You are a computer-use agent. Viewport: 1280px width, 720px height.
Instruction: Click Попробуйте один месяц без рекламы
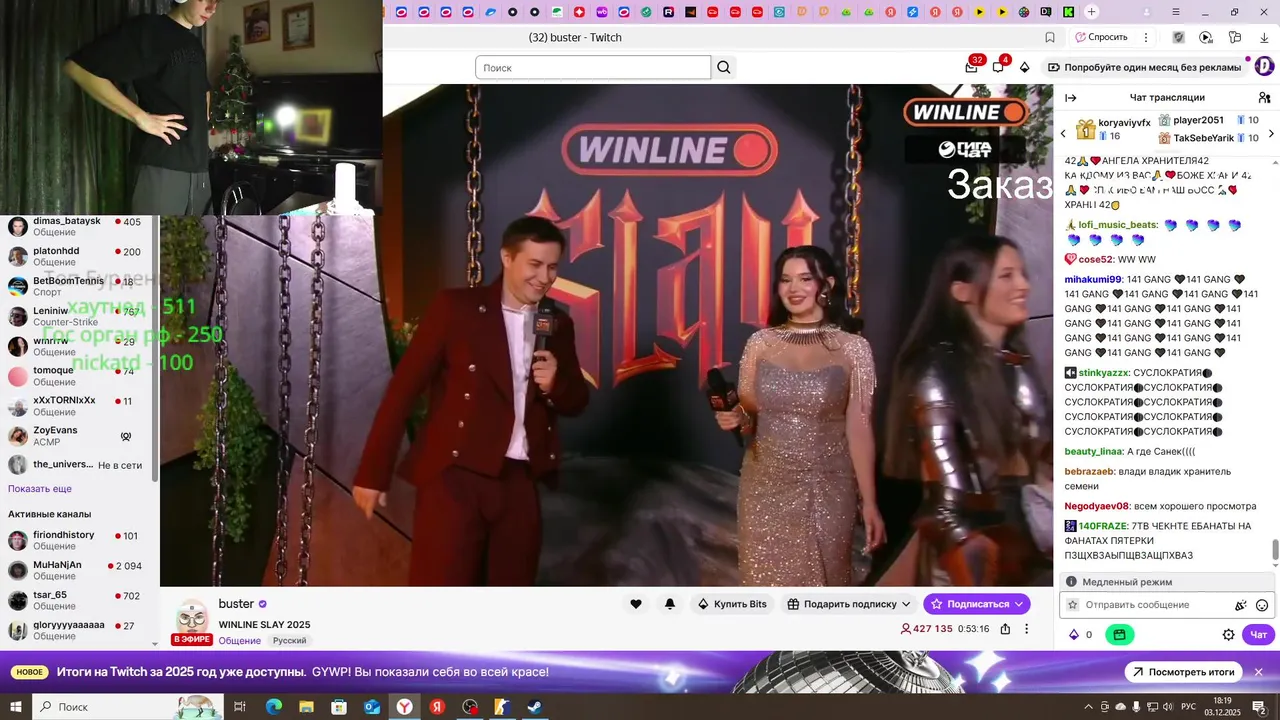pyautogui.click(x=1144, y=67)
